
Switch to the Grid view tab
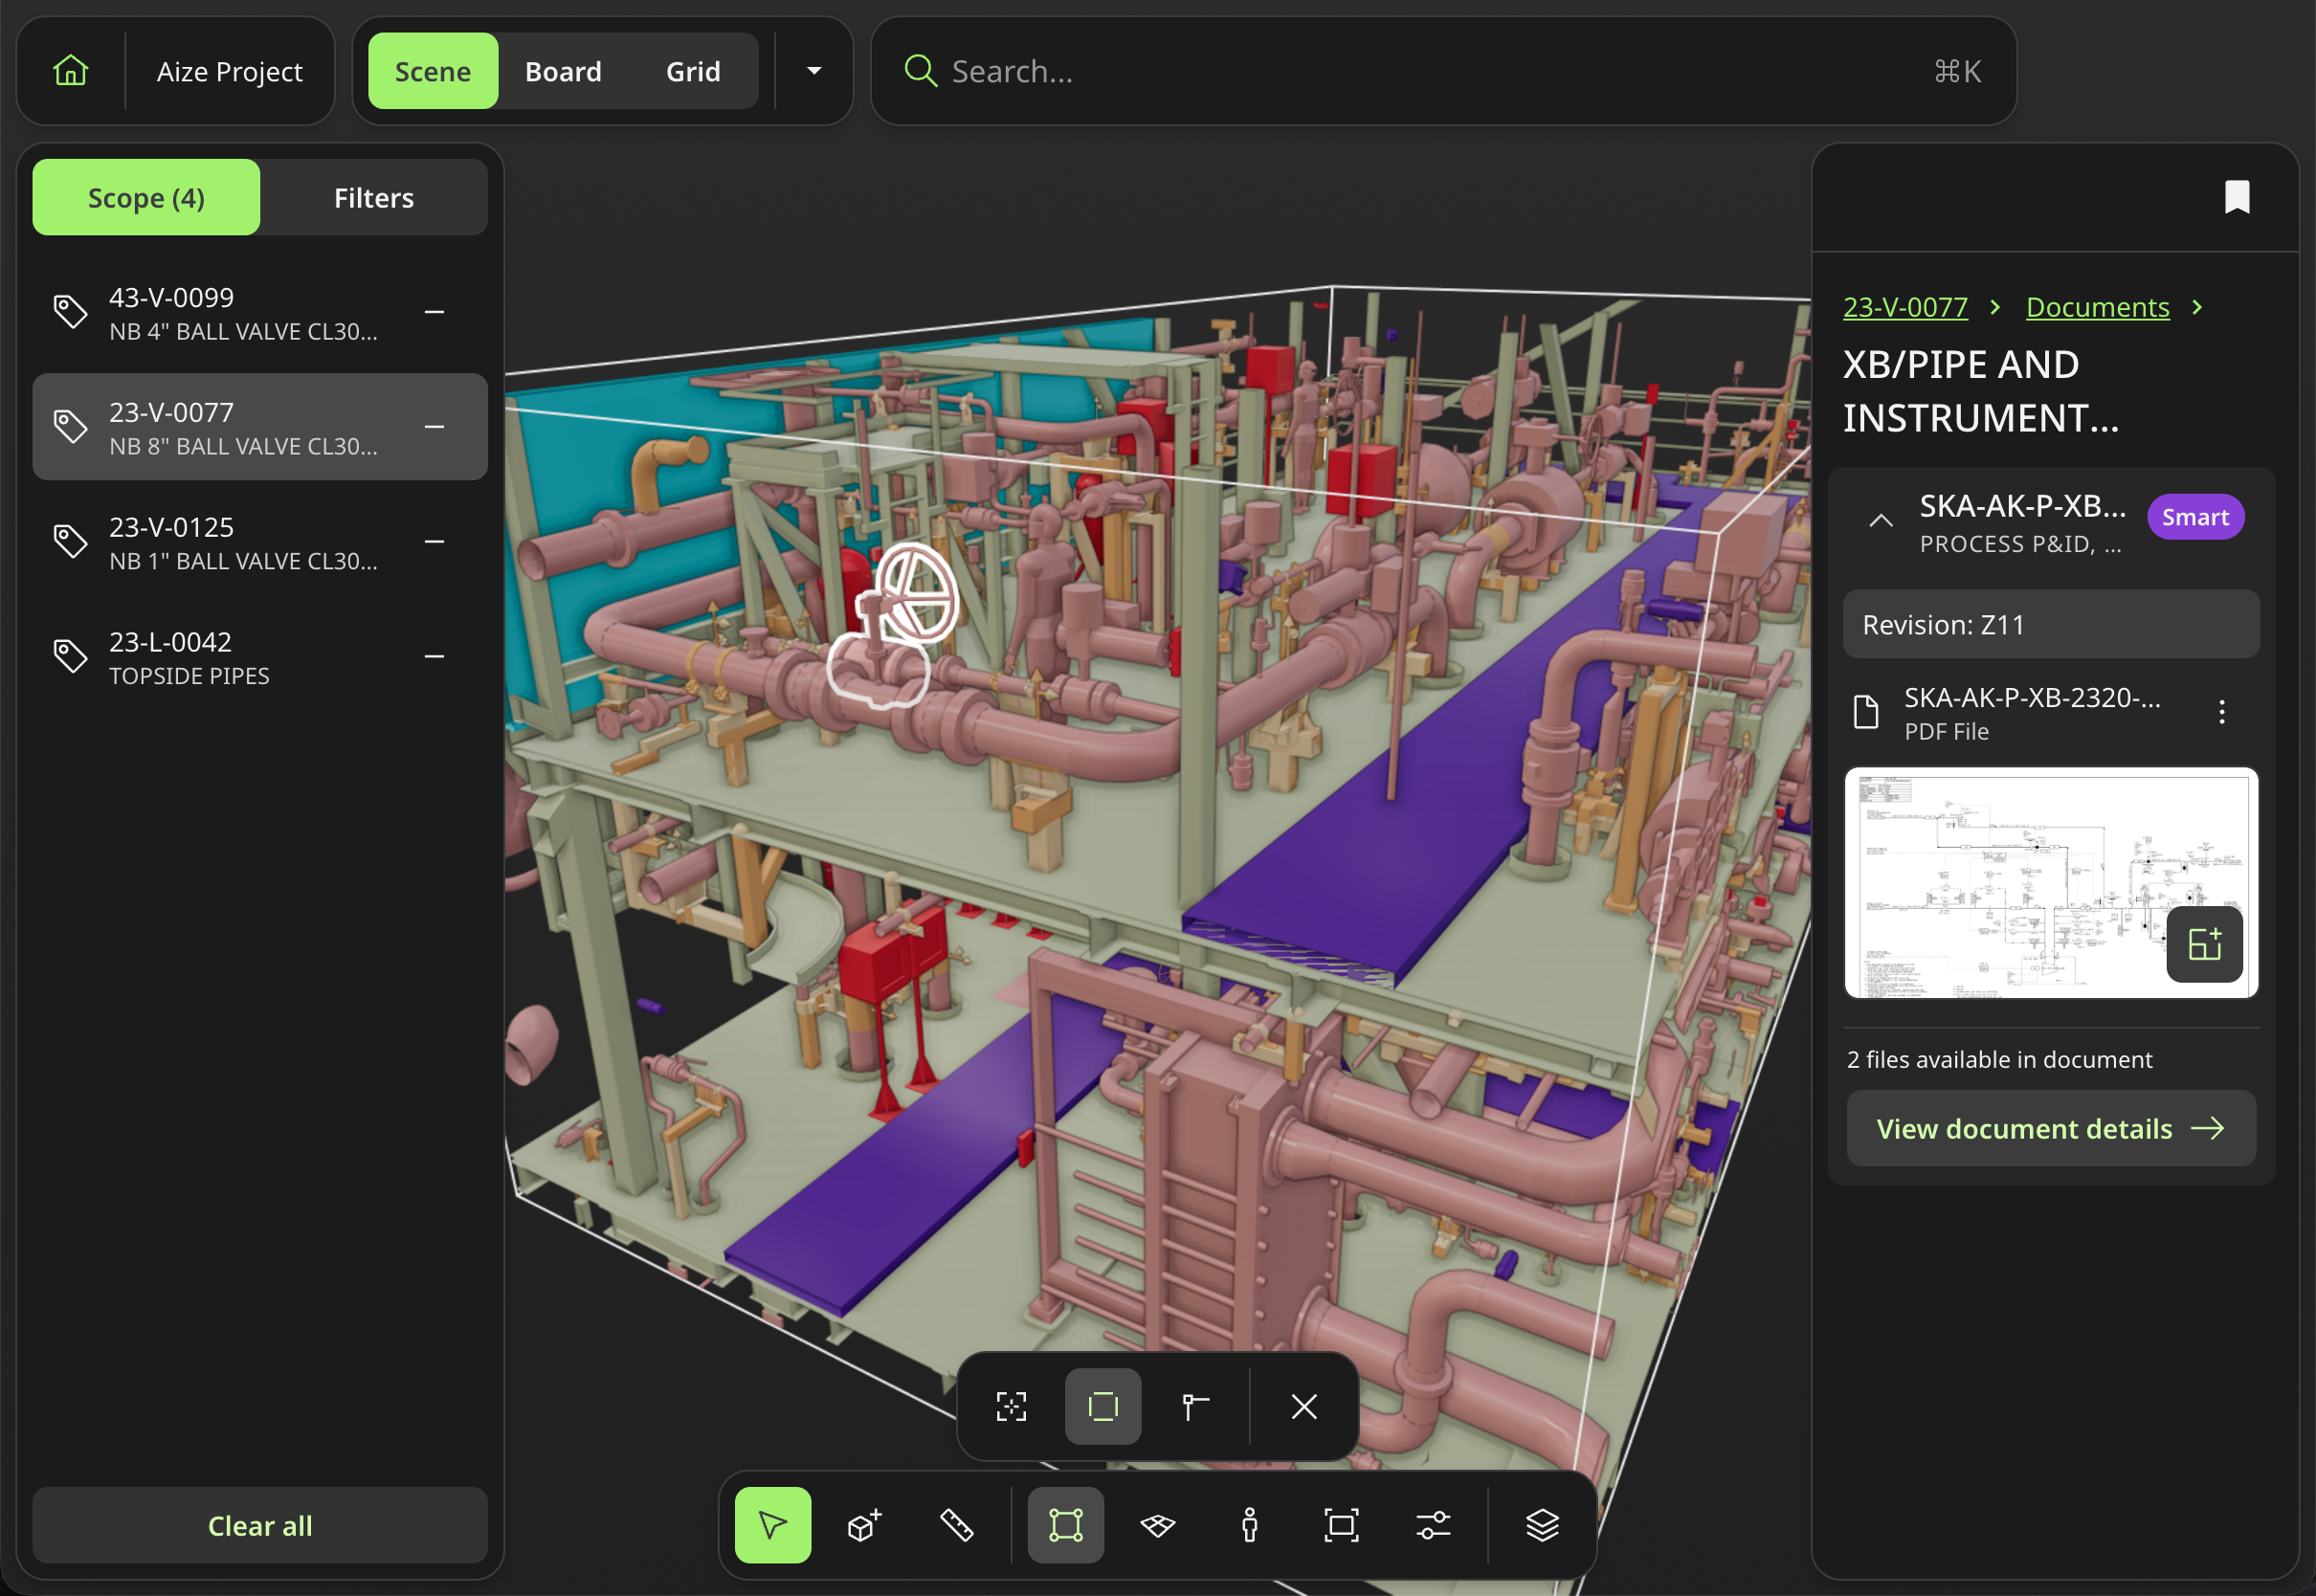[x=693, y=71]
